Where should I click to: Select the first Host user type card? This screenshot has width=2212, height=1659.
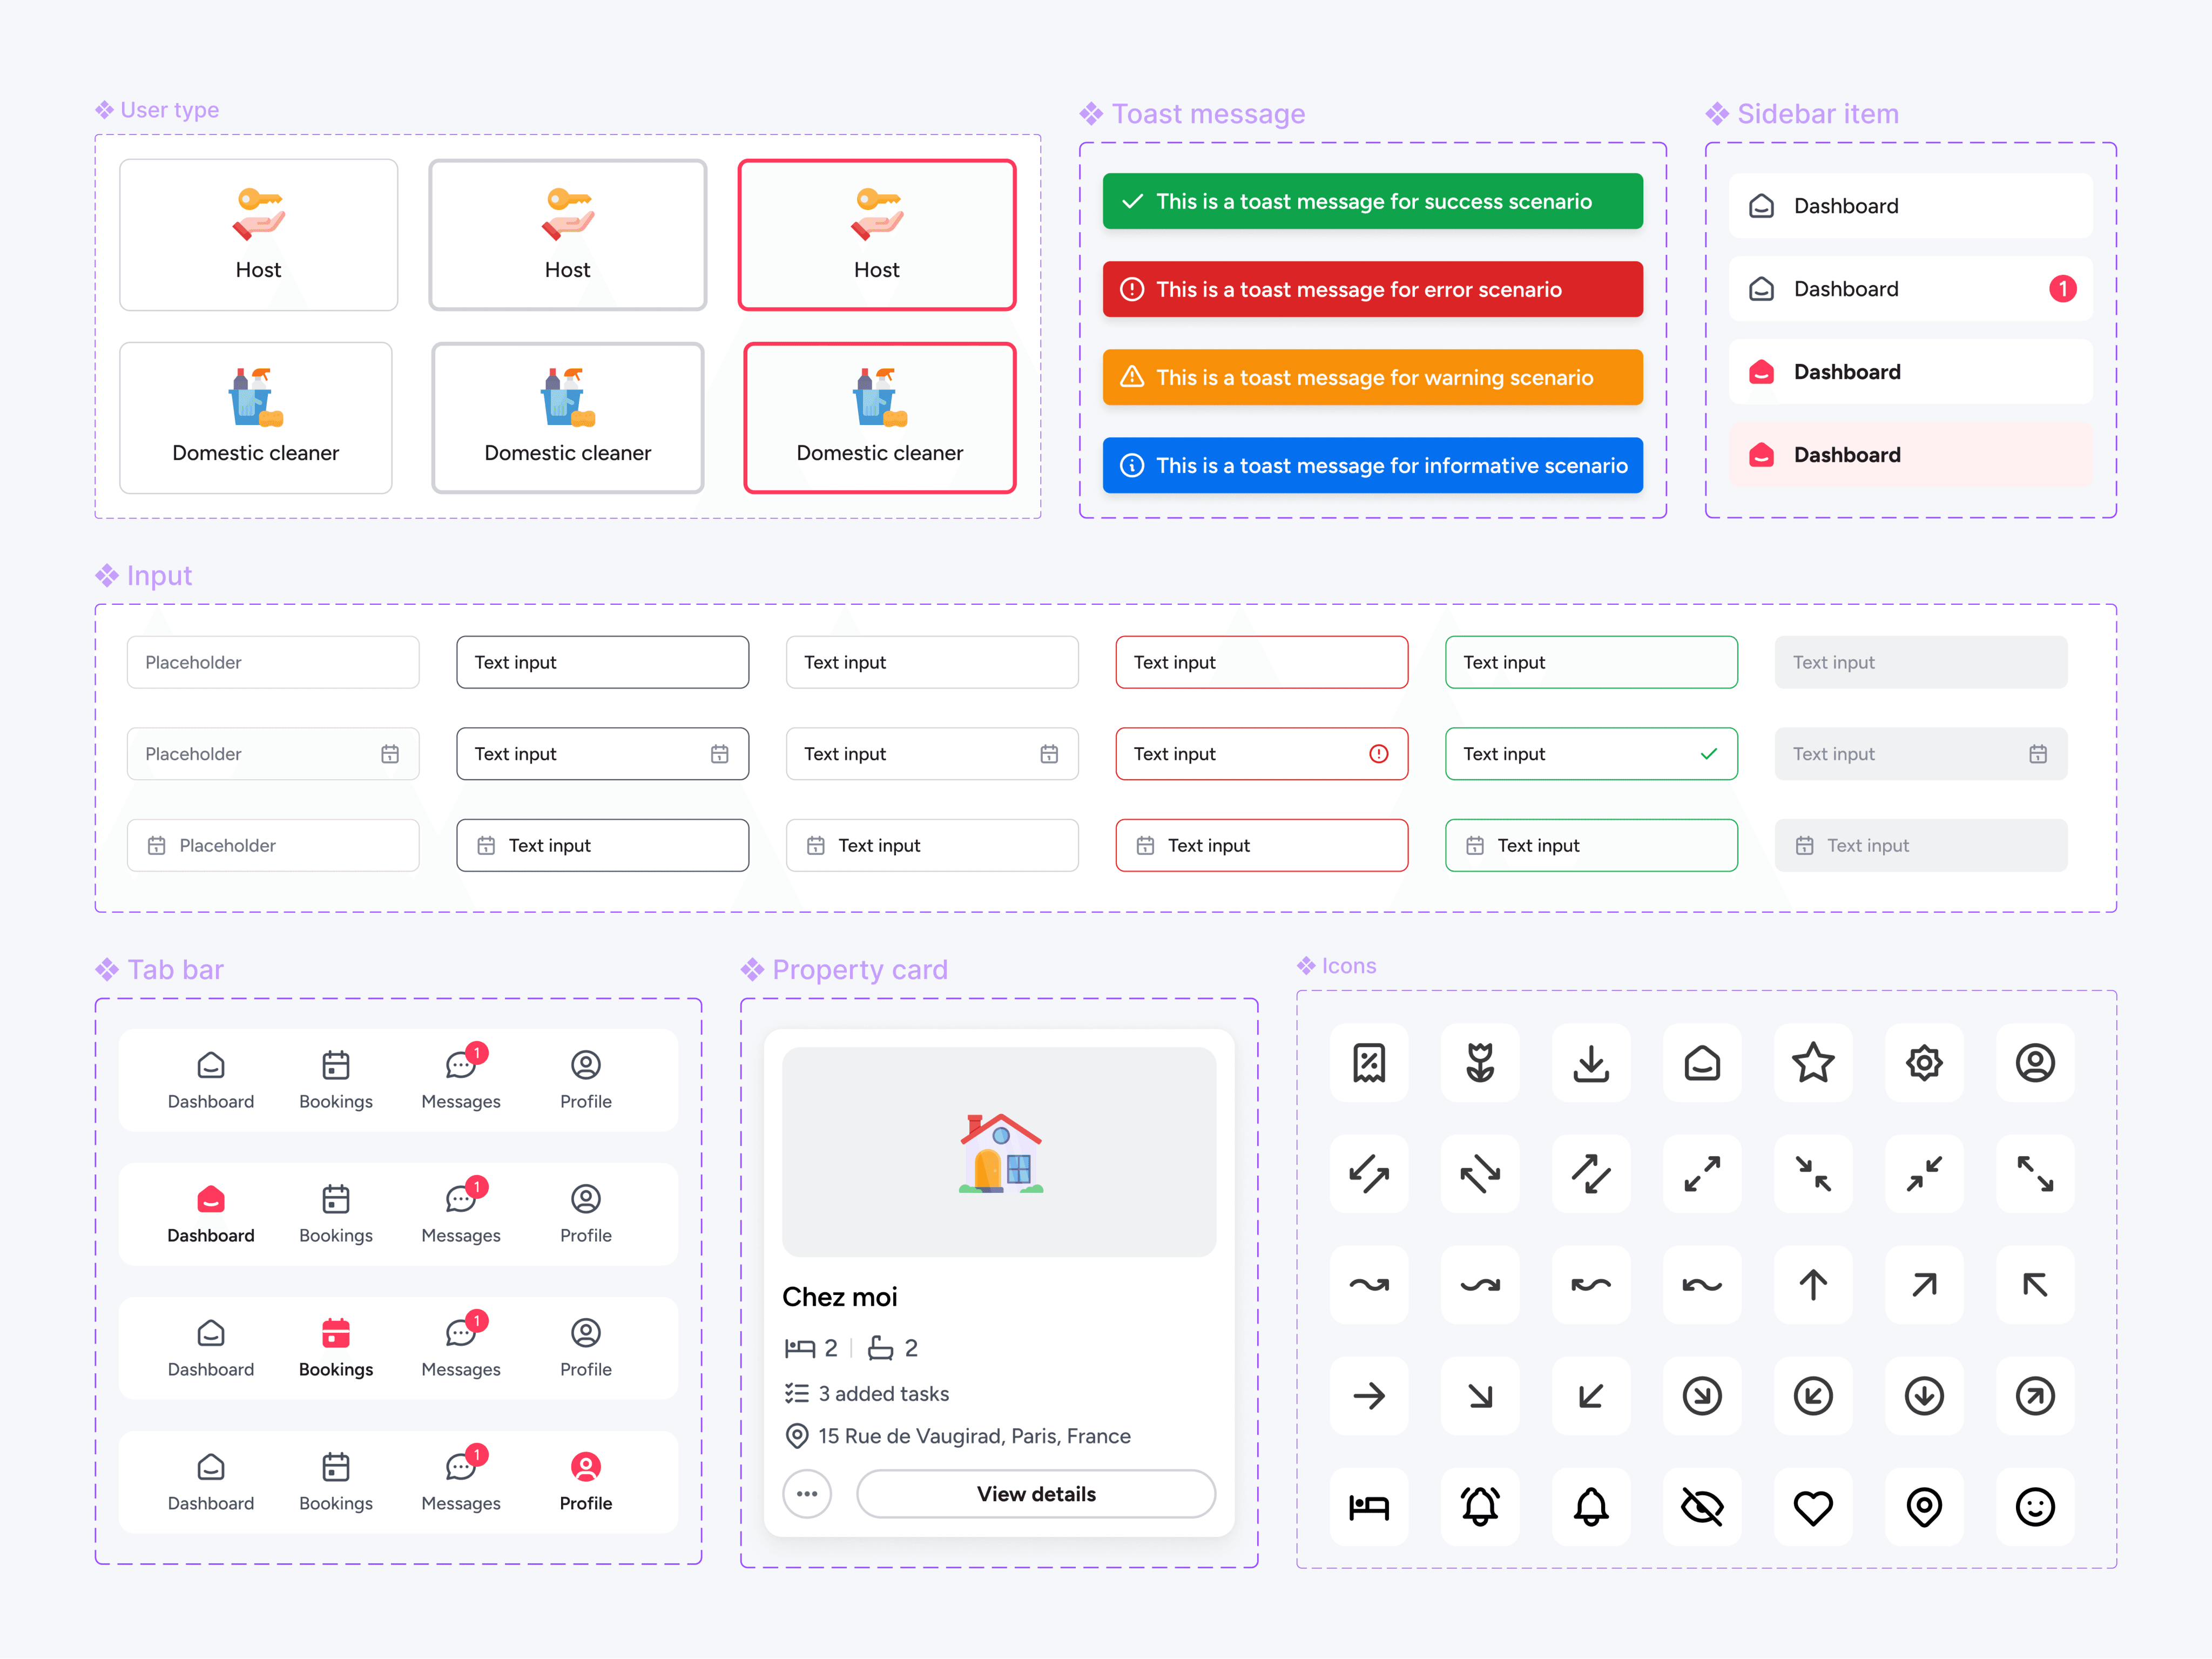coord(259,235)
